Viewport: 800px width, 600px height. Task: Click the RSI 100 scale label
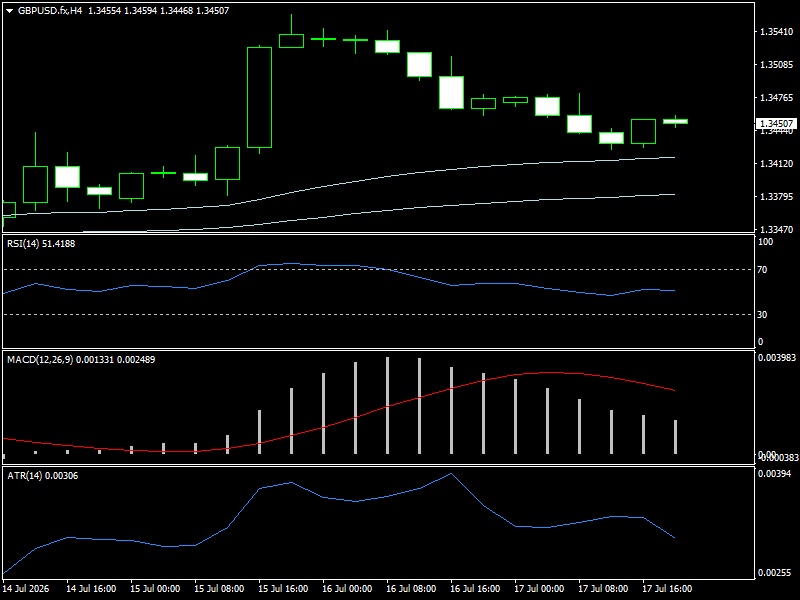click(x=765, y=242)
